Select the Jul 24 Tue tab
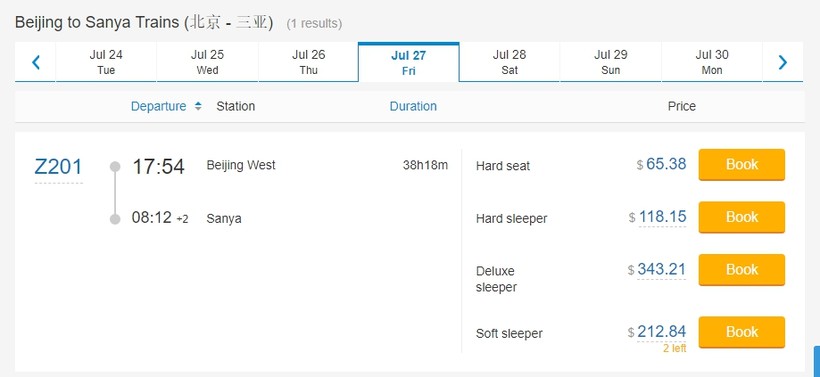Screen dimensions: 820x377 coord(106,62)
